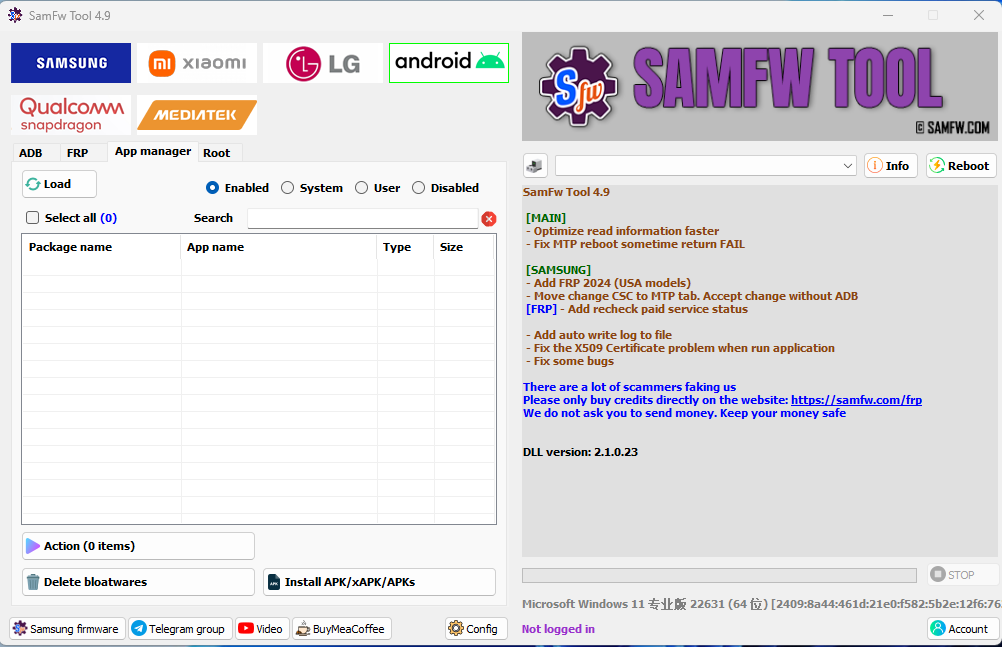This screenshot has height=647, width=1002.
Task: Open the Video YouTube button
Action: [262, 628]
